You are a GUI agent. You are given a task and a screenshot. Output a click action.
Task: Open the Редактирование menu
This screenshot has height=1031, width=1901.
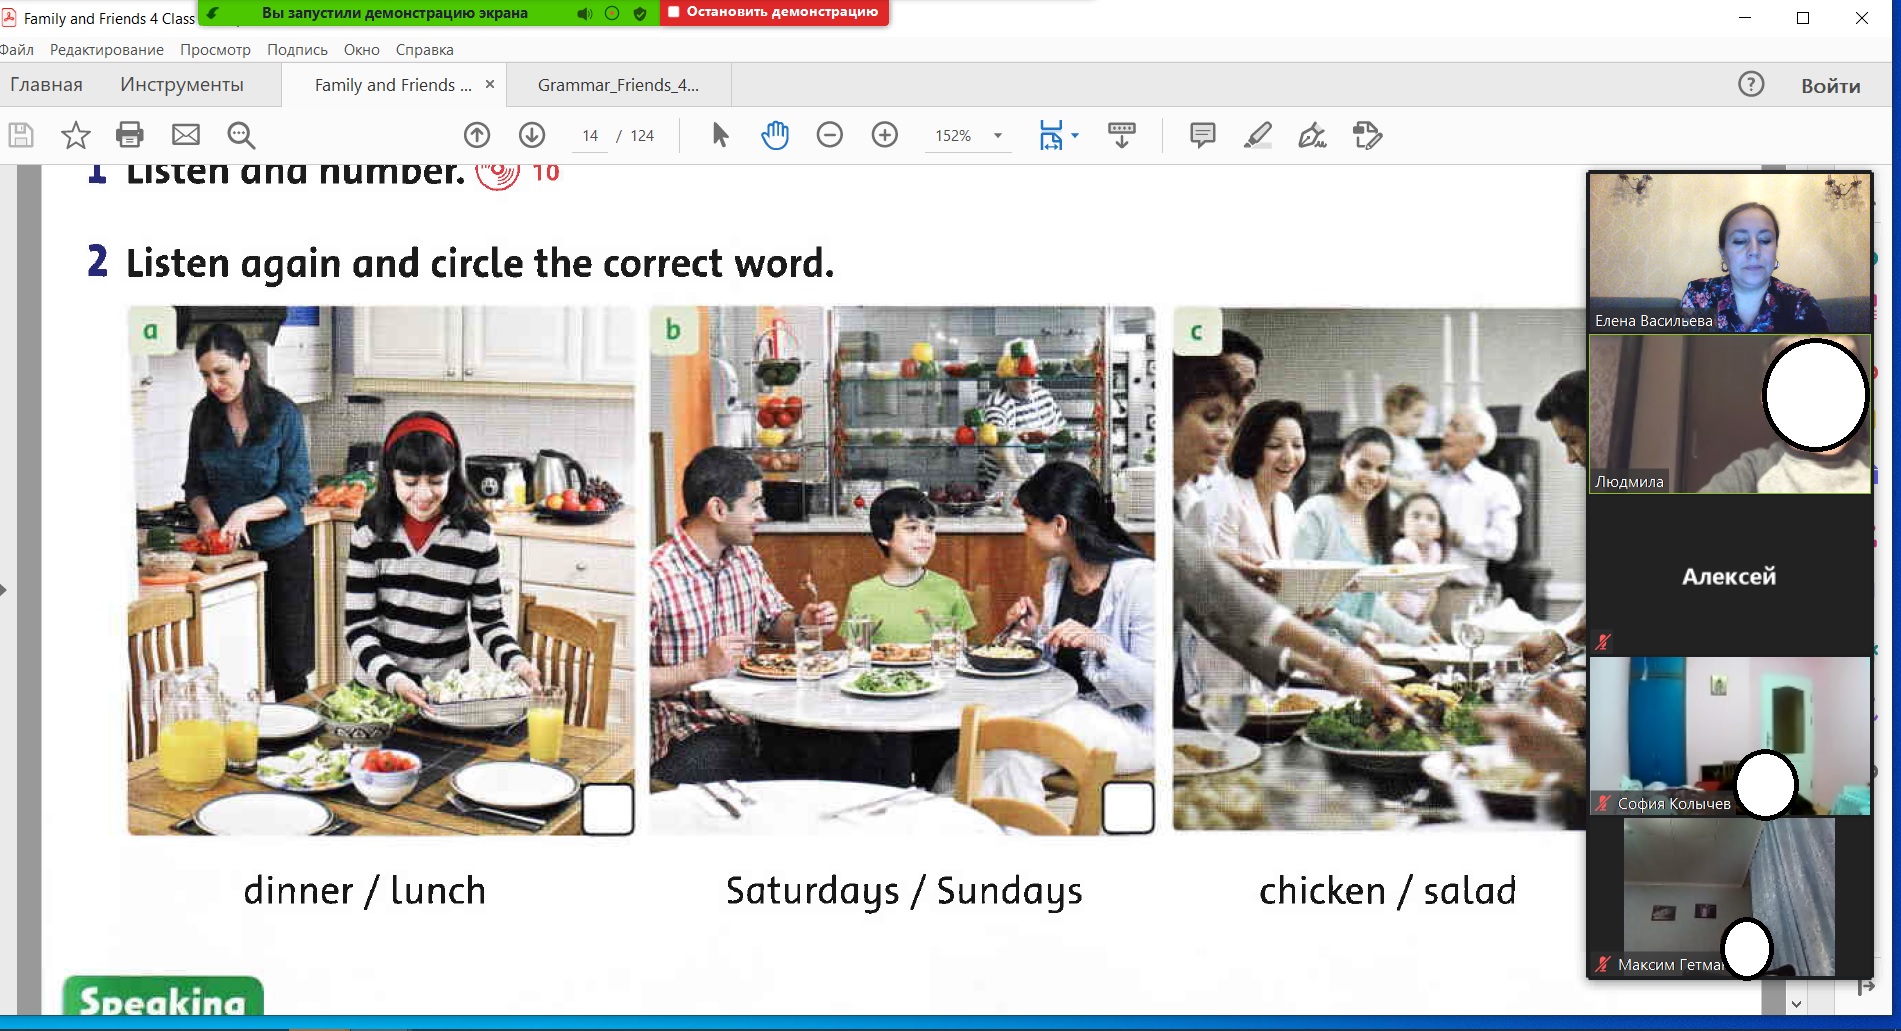(x=106, y=50)
